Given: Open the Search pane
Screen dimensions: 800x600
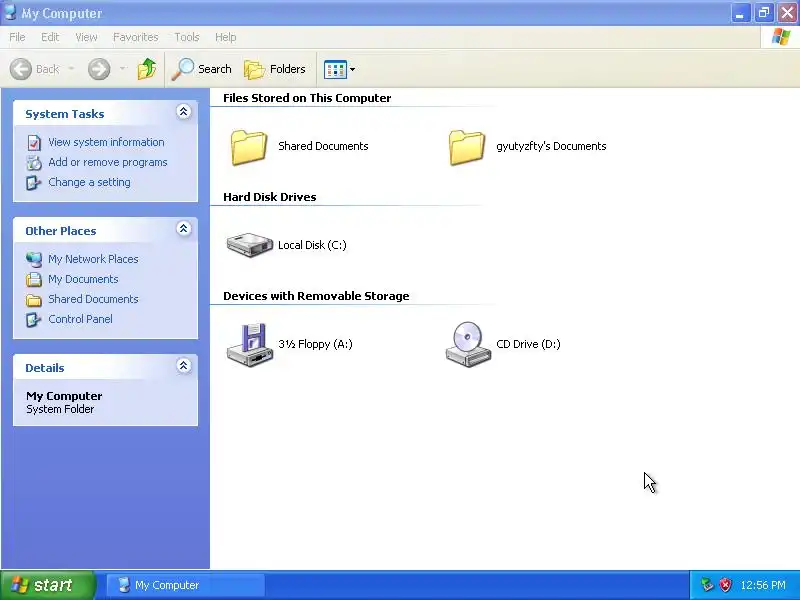Looking at the screenshot, I should tap(202, 69).
